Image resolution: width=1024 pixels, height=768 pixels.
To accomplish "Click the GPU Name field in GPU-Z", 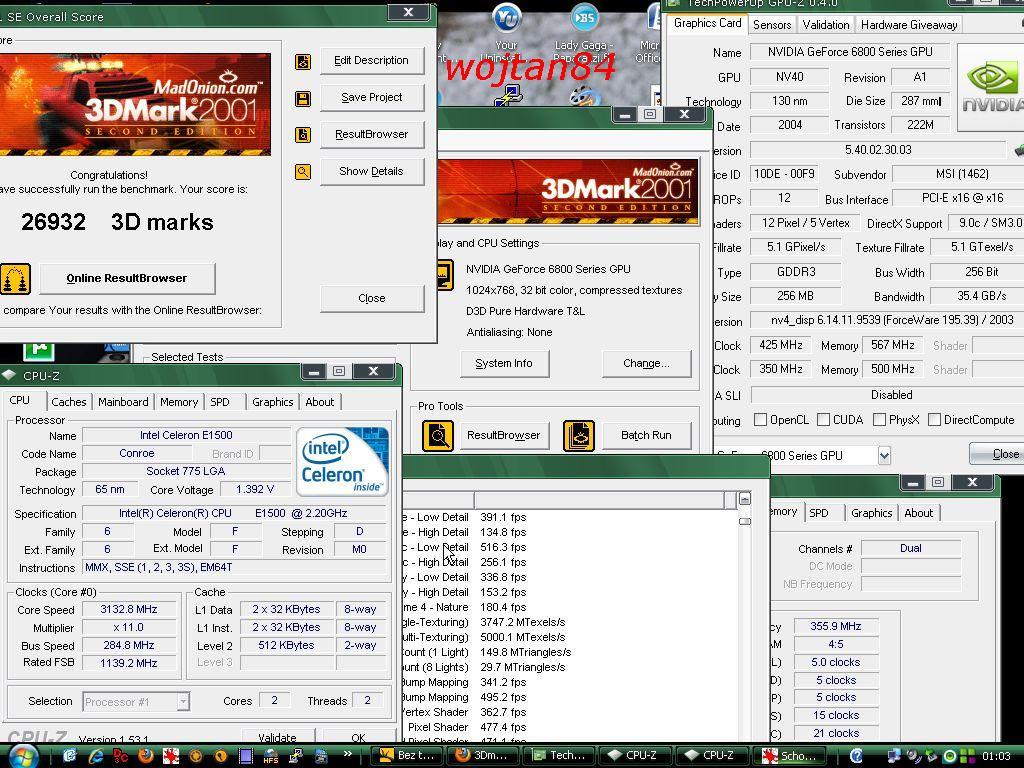I will pyautogui.click(x=850, y=52).
